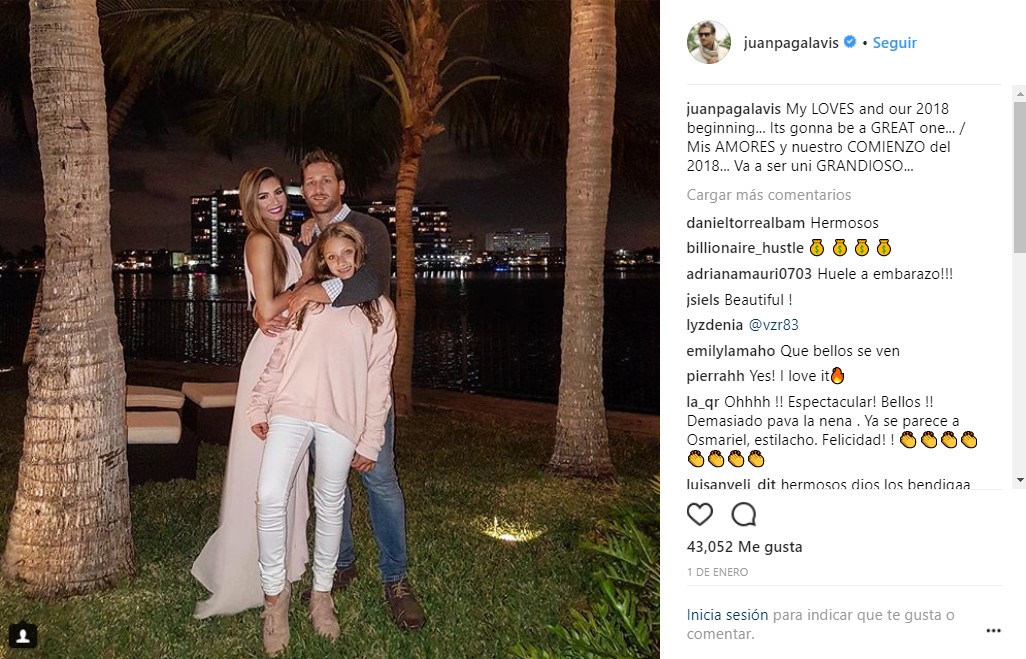This screenshot has height=659, width=1026.
Task: Open la_qr commenter profile
Action: 703,402
